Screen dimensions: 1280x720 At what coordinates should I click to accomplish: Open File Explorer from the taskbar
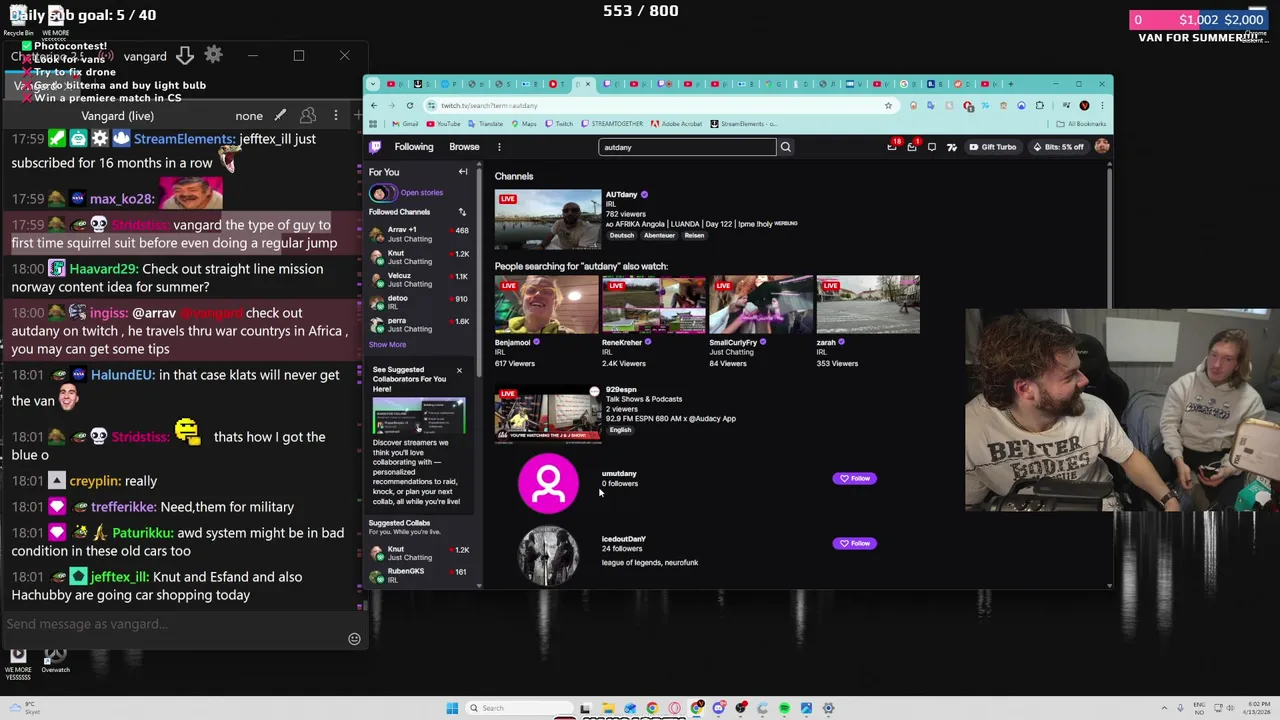(608, 708)
